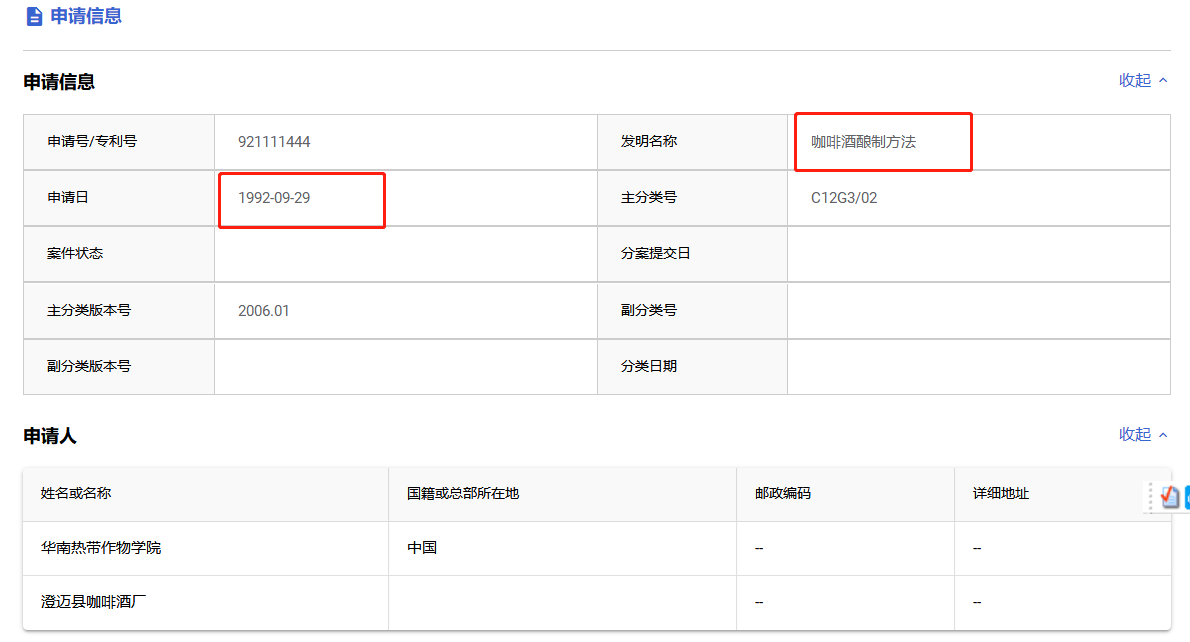This screenshot has height=642, width=1190.
Task: Click applicant name 澄迈县咖啡酒厂
Action: tap(93, 602)
